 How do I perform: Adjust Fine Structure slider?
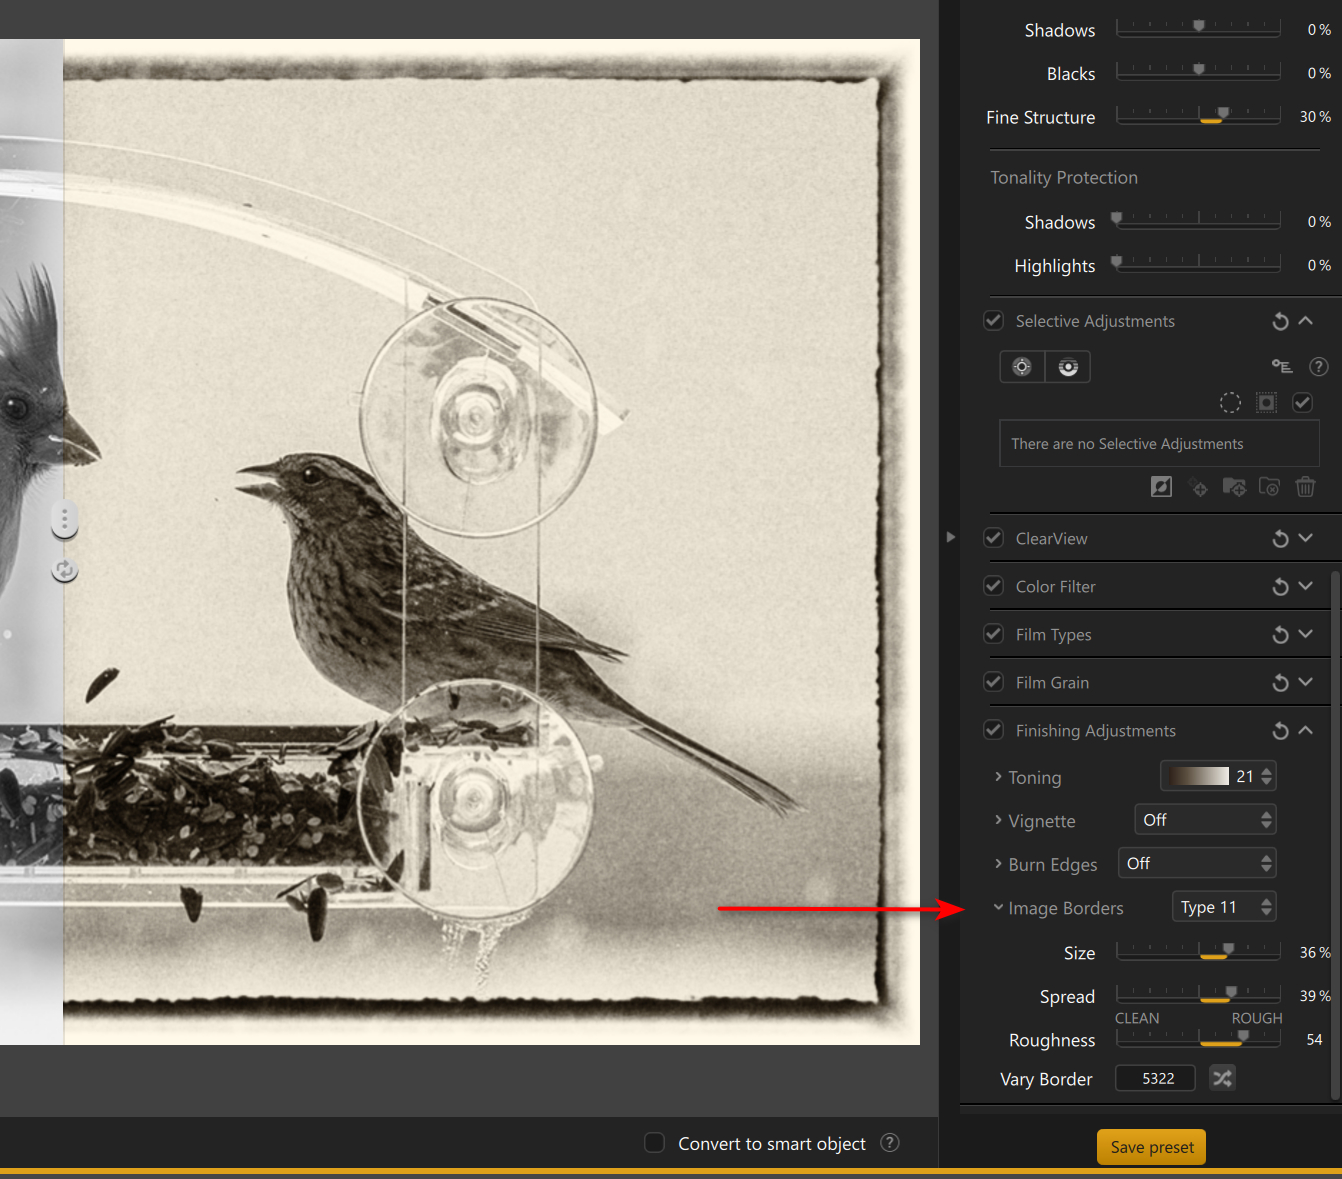[1198, 116]
